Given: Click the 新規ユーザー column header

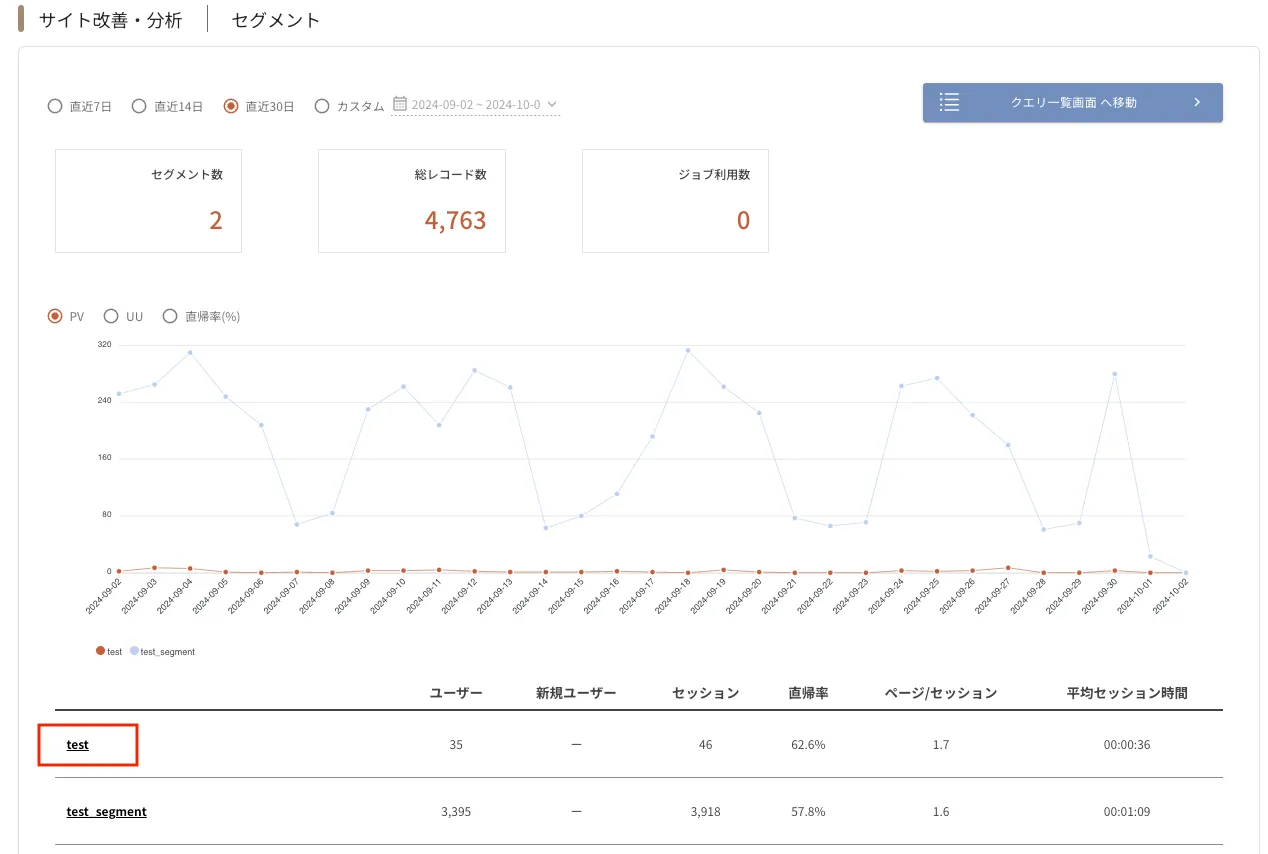Looking at the screenshot, I should [x=576, y=693].
